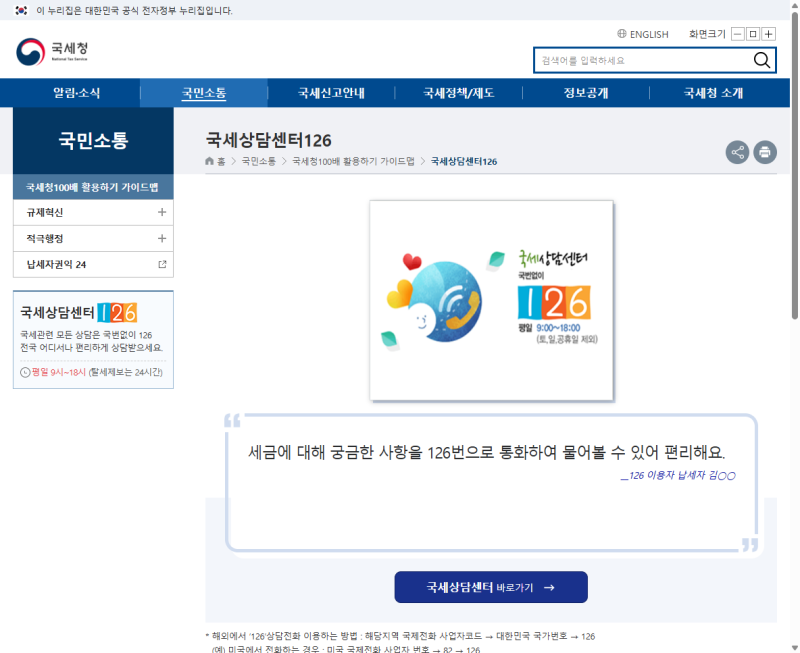This screenshot has width=800, height=653.
Task: Increase screen size with plus button
Action: click(x=768, y=34)
